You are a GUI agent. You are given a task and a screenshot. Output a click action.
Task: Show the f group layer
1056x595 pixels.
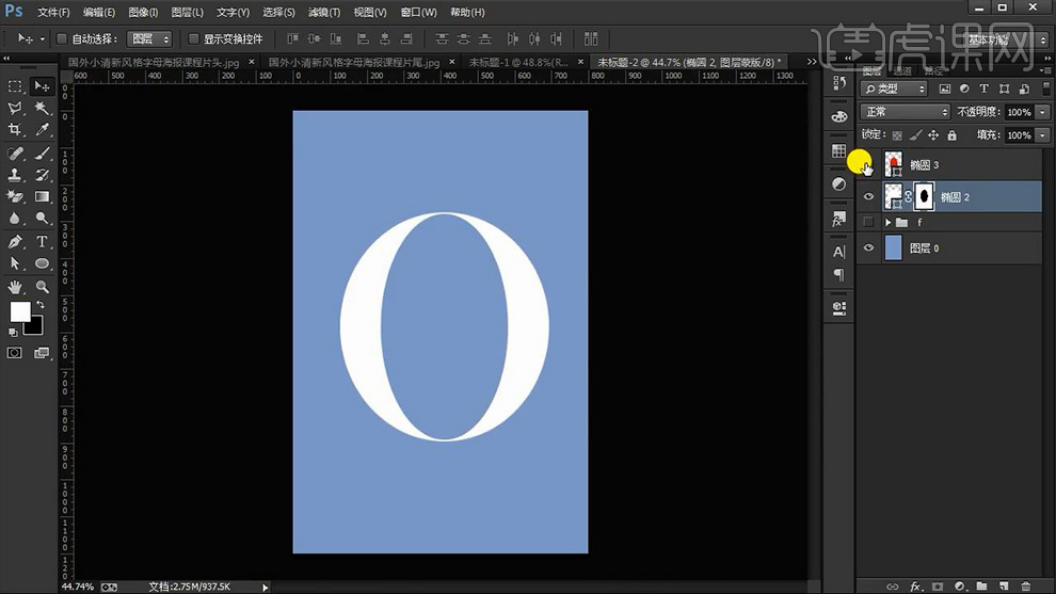click(x=869, y=222)
